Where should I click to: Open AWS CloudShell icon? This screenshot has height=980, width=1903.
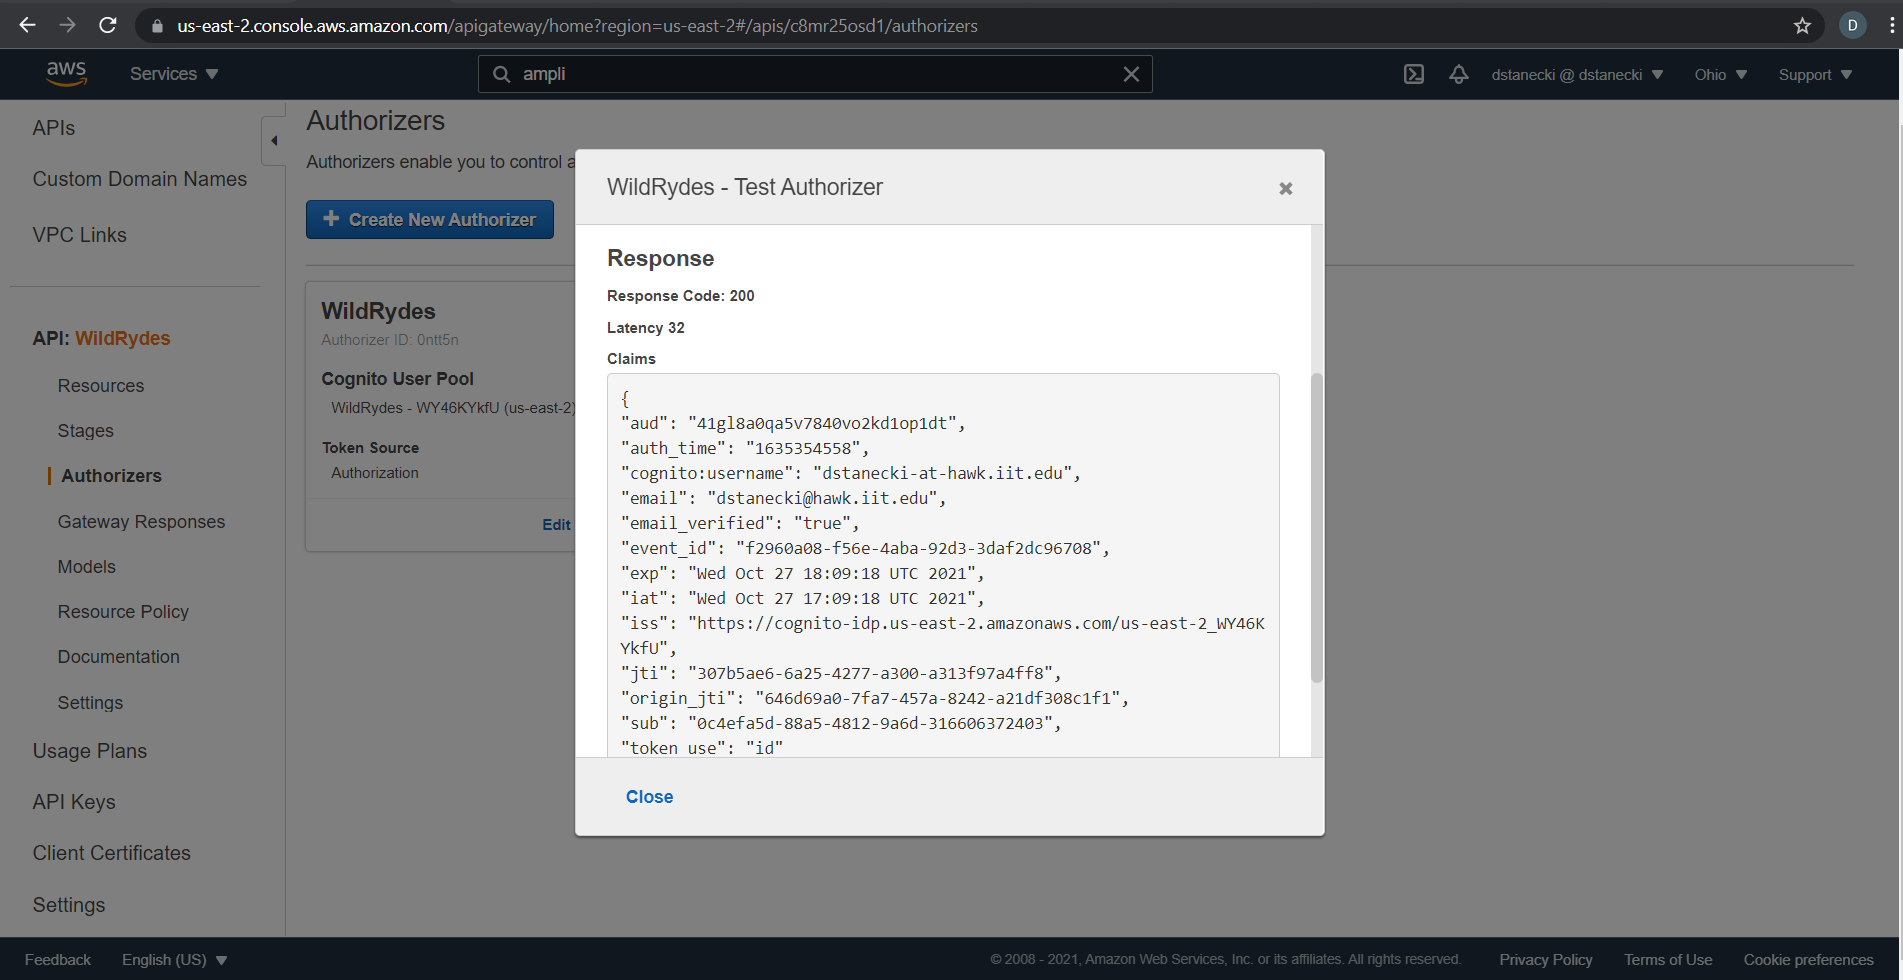point(1413,74)
